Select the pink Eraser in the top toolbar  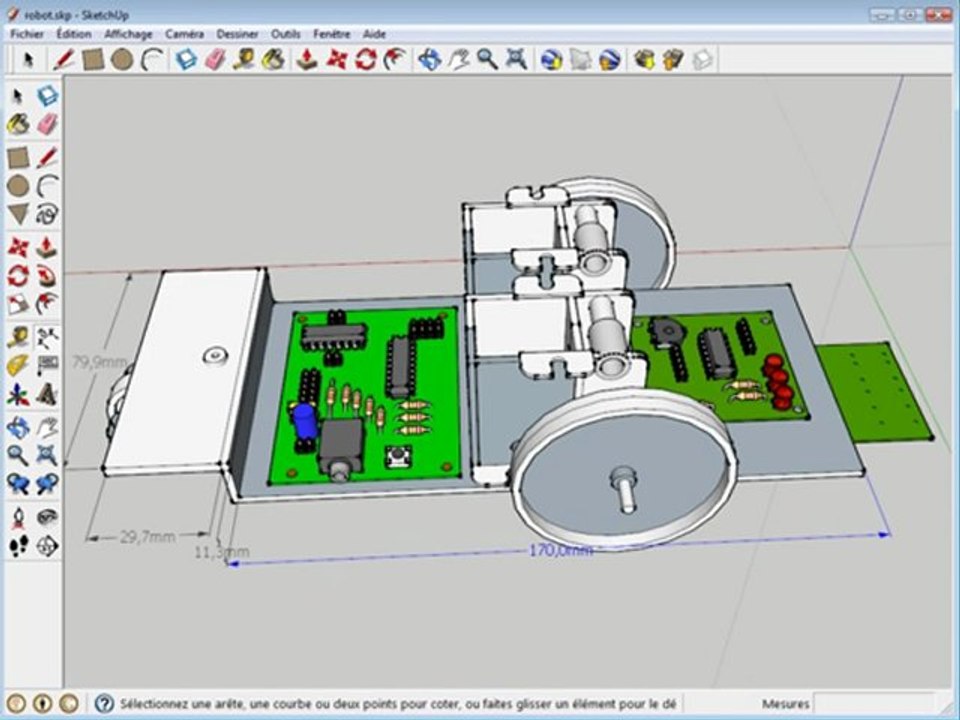215,60
